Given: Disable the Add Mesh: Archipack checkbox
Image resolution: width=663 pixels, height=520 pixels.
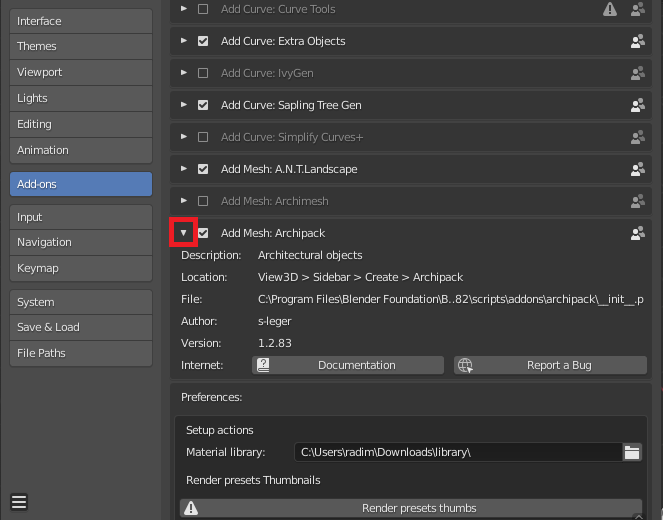Looking at the screenshot, I should tap(204, 233).
